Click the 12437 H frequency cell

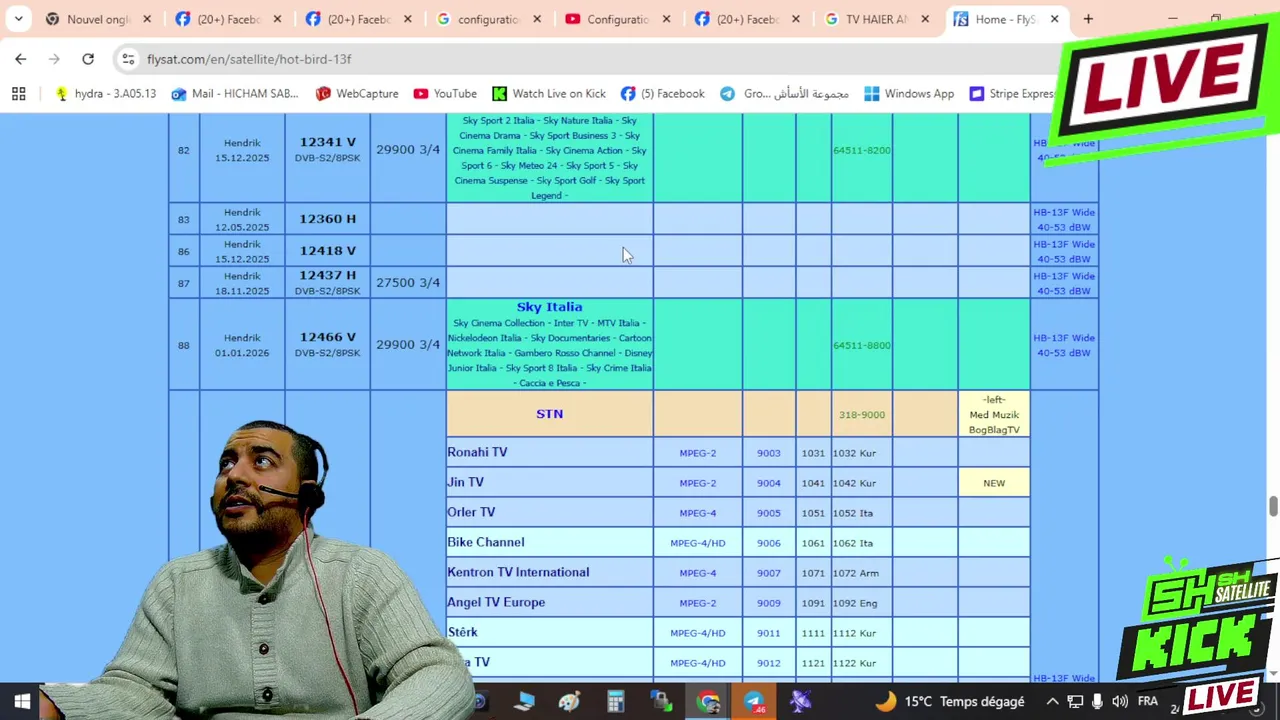click(x=327, y=282)
